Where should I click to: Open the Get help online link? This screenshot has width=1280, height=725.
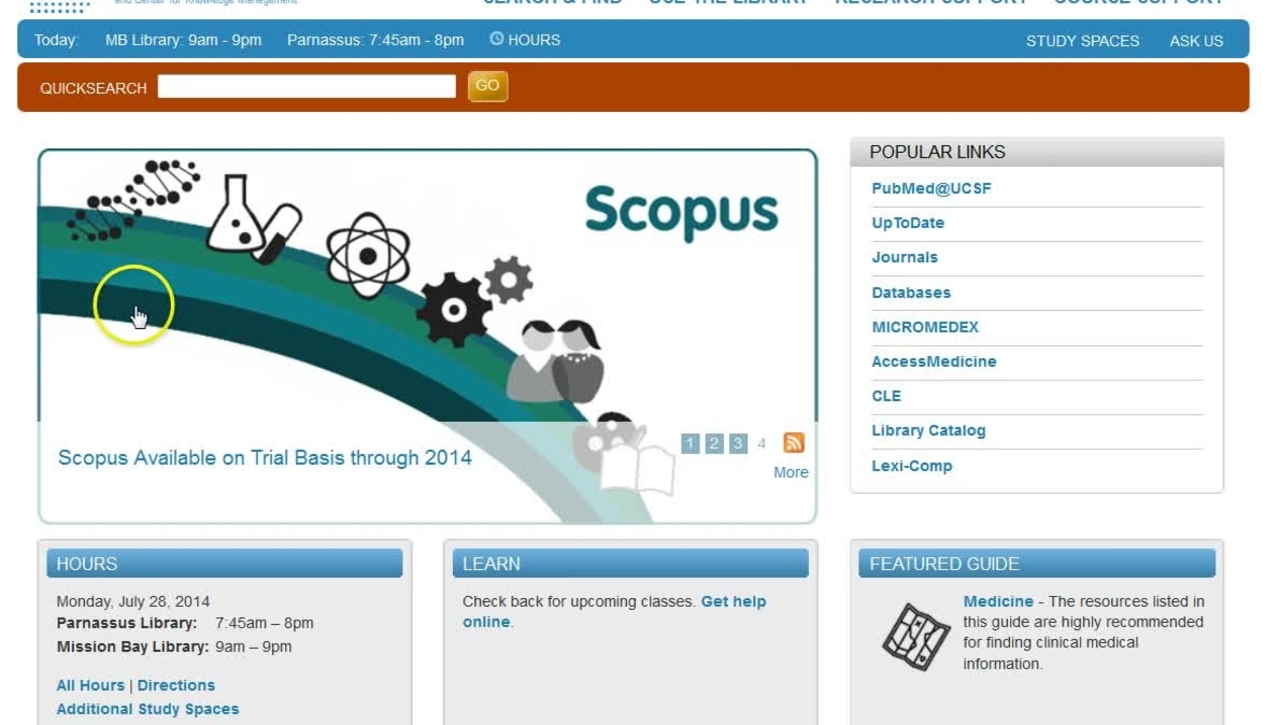click(614, 611)
